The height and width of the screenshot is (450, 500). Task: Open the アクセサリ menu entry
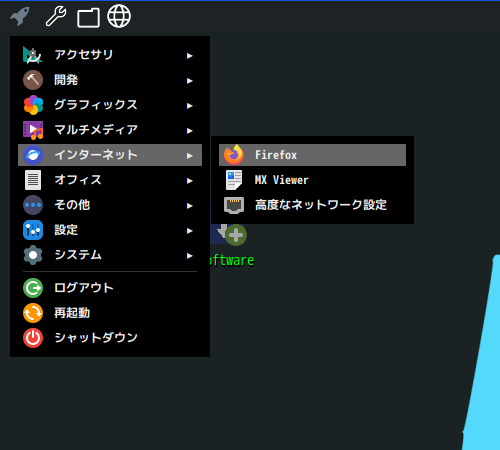tap(110, 55)
